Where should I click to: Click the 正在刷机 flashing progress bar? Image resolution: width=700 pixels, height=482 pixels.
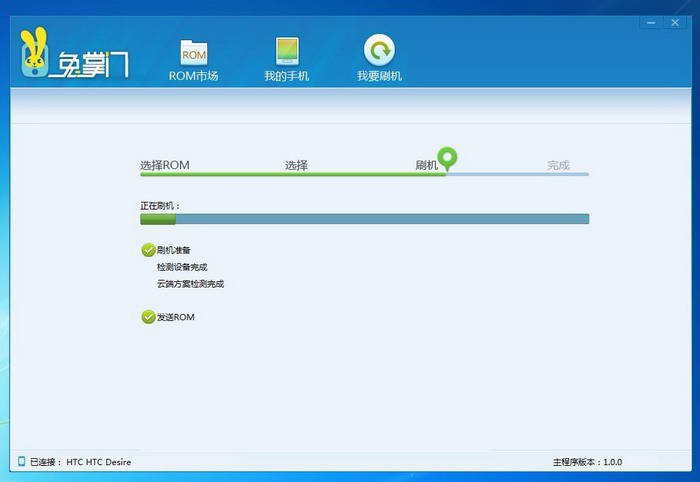click(364, 219)
